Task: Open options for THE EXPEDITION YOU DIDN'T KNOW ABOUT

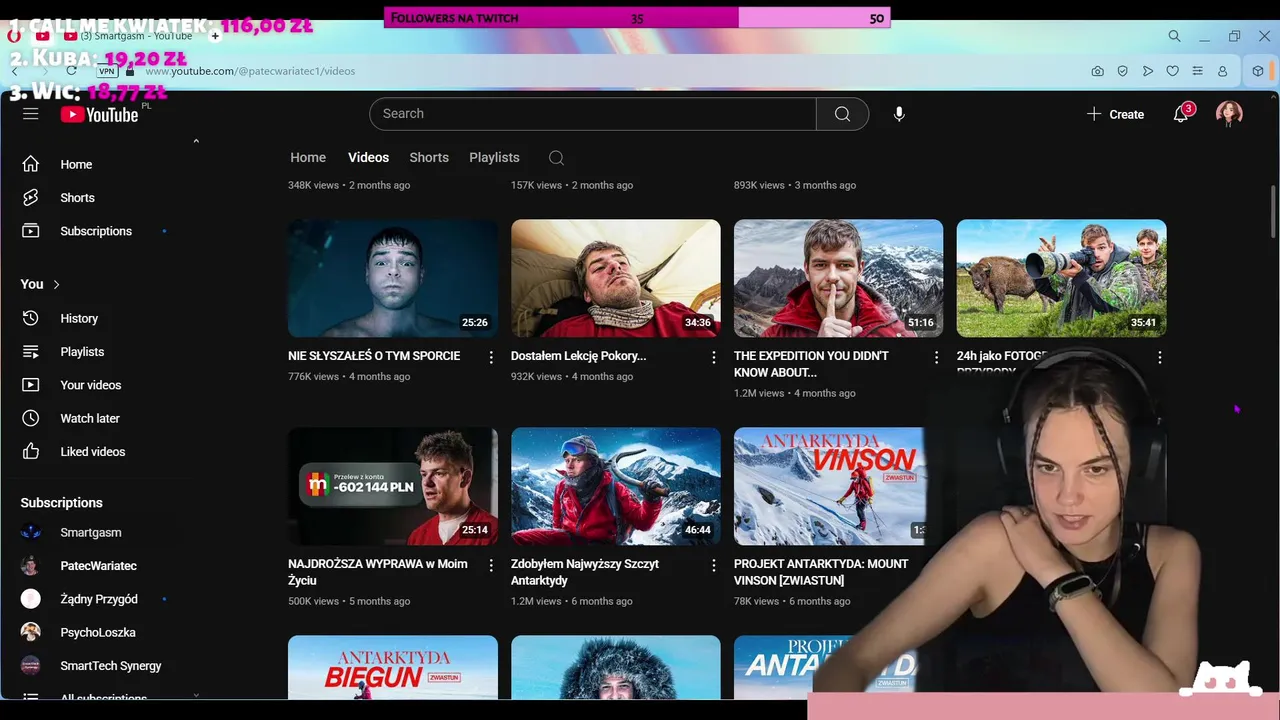Action: pyautogui.click(x=936, y=357)
